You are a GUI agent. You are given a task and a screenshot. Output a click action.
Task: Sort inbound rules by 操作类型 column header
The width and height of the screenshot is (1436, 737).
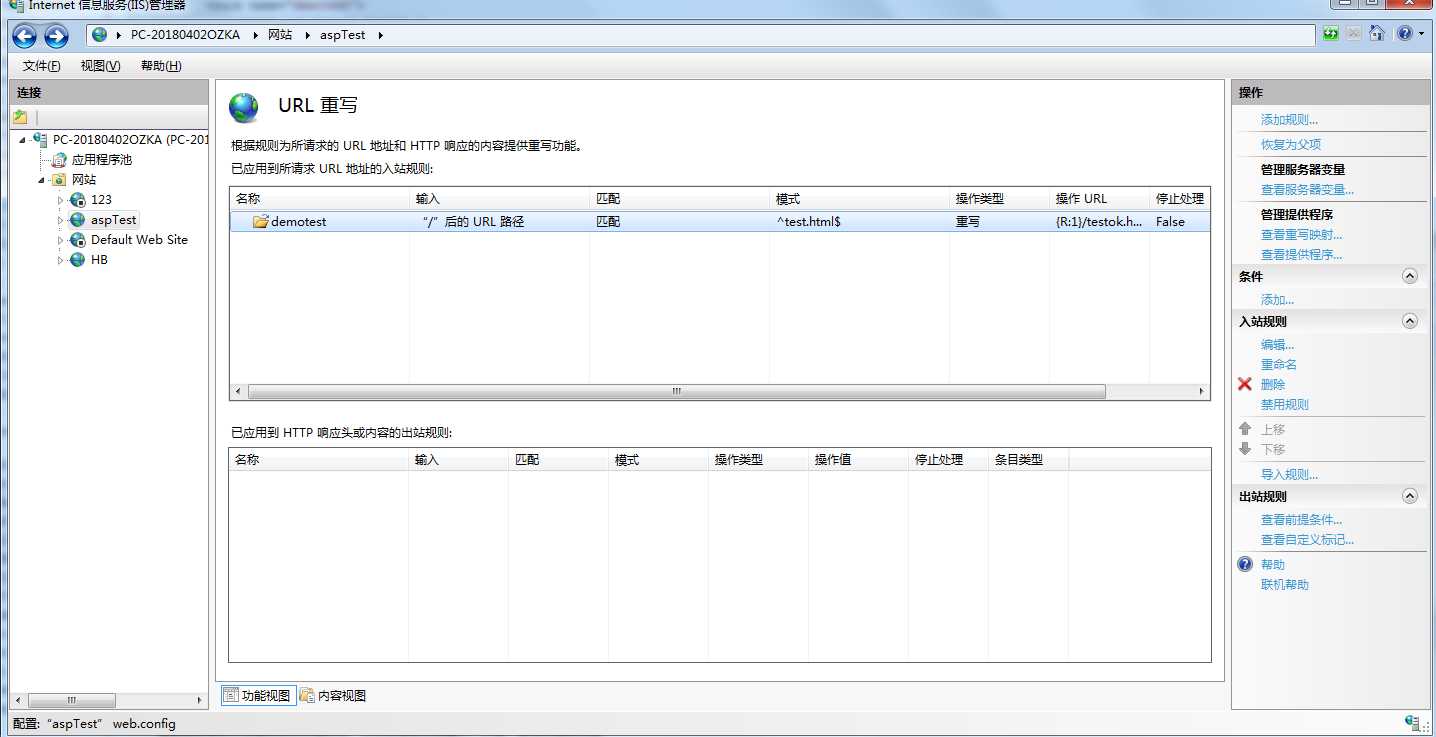coord(1000,199)
